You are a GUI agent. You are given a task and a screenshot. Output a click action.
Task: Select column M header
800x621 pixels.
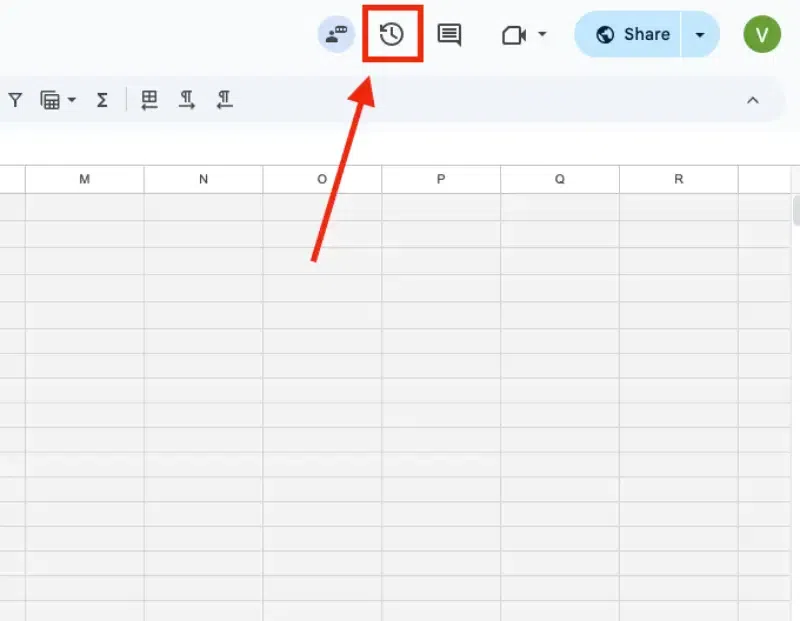(x=85, y=179)
